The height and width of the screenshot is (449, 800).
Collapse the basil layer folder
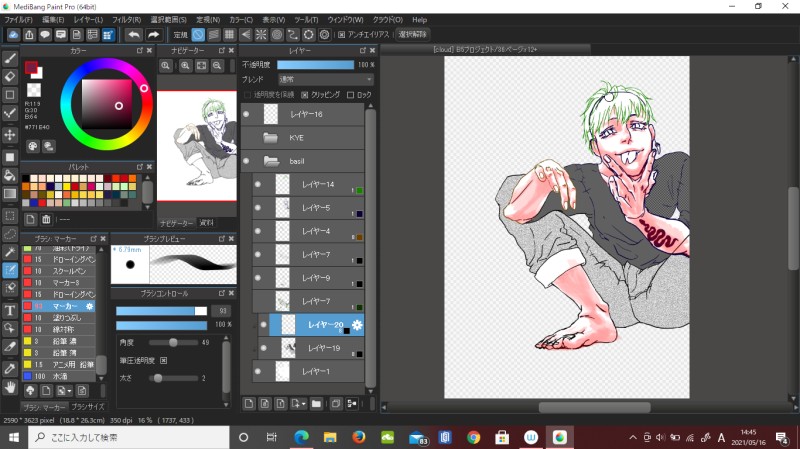(x=270, y=161)
